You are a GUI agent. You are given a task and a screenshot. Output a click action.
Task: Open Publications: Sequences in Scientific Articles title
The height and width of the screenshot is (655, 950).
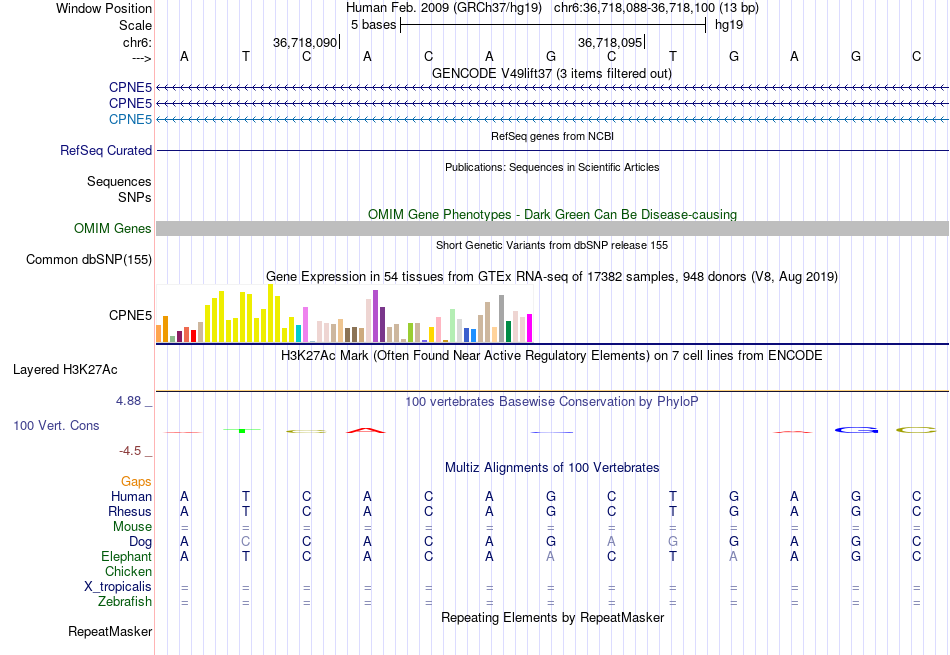[x=552, y=167]
